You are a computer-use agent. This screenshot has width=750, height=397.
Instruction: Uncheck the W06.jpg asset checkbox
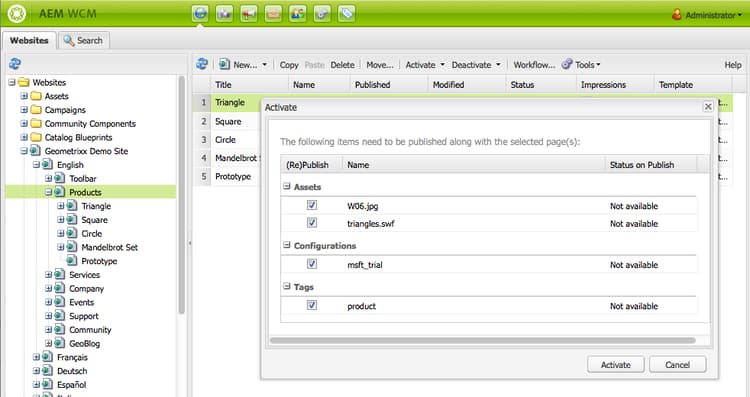(x=312, y=205)
